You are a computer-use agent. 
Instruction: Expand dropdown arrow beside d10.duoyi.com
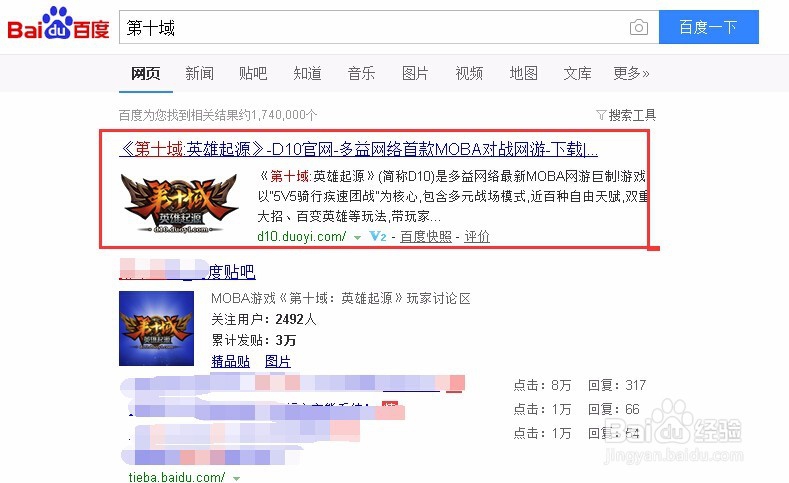click(357, 237)
